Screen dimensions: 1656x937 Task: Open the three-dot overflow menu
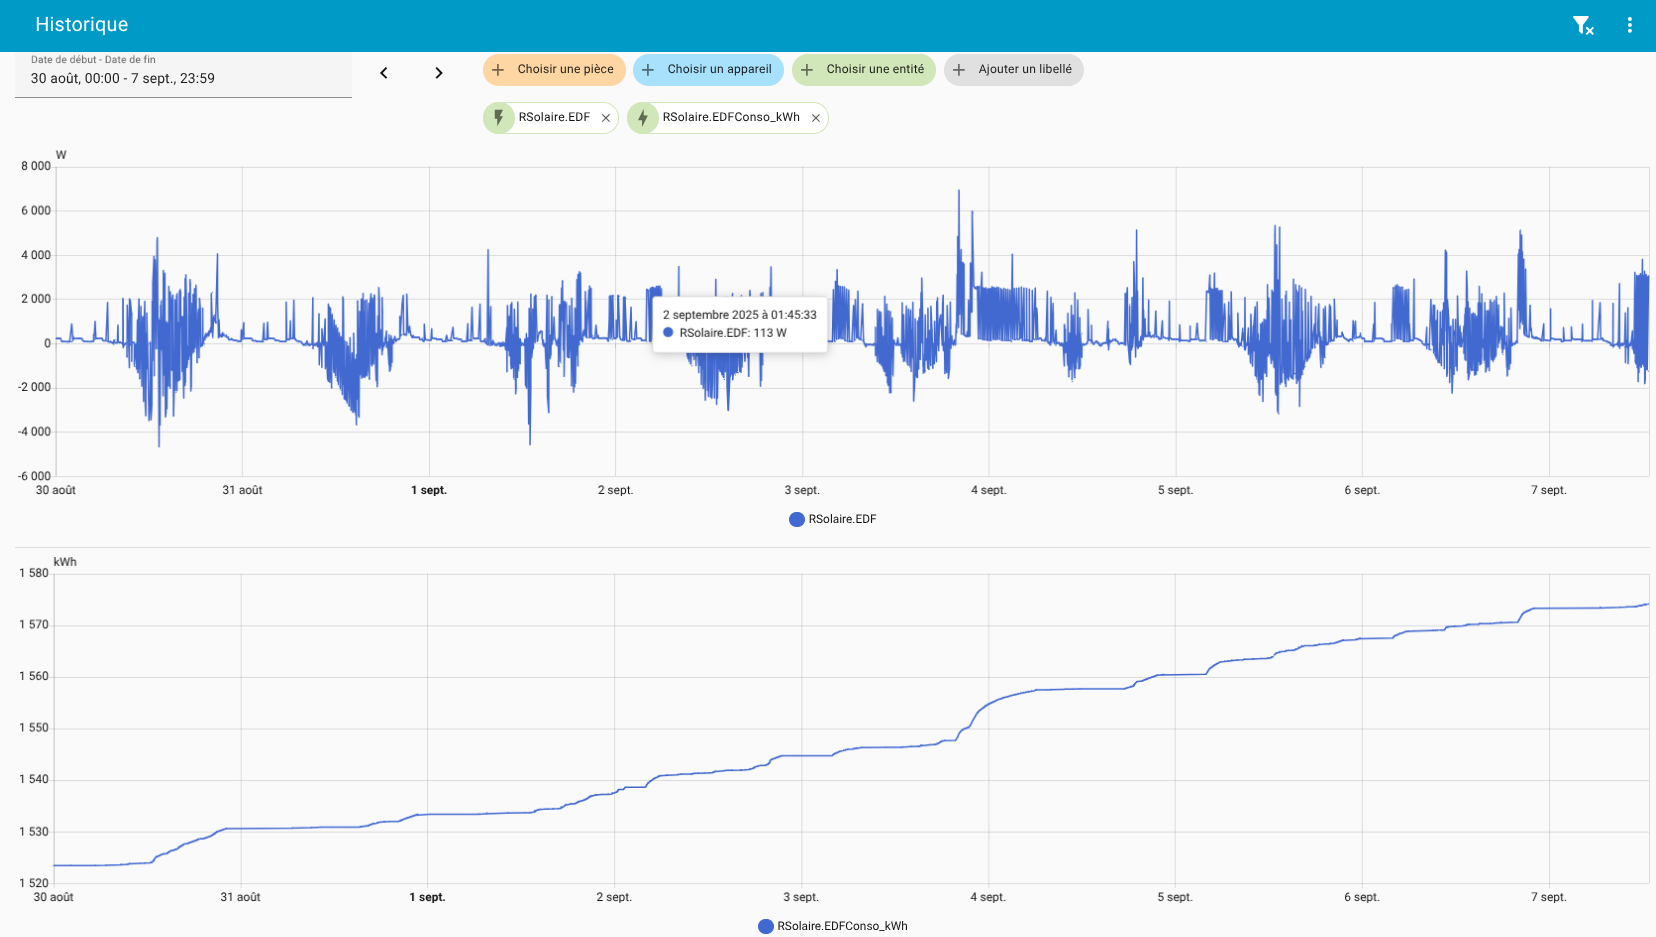click(1629, 25)
